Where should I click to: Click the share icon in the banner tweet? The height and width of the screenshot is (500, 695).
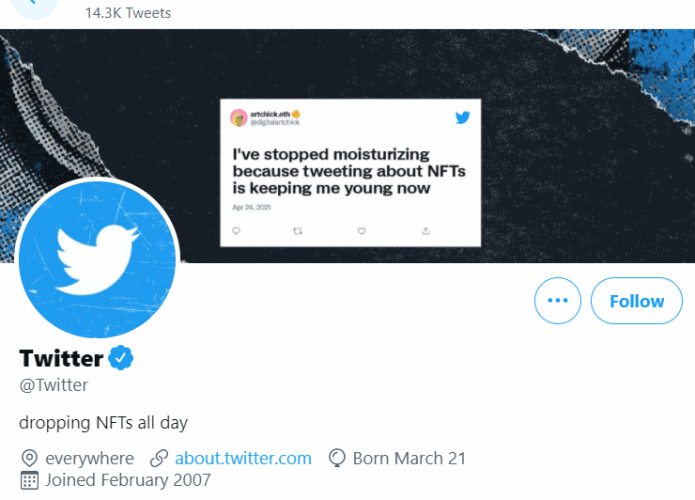pos(426,230)
